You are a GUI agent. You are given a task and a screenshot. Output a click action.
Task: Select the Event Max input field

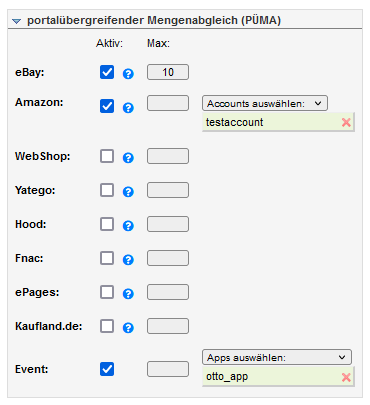click(168, 369)
